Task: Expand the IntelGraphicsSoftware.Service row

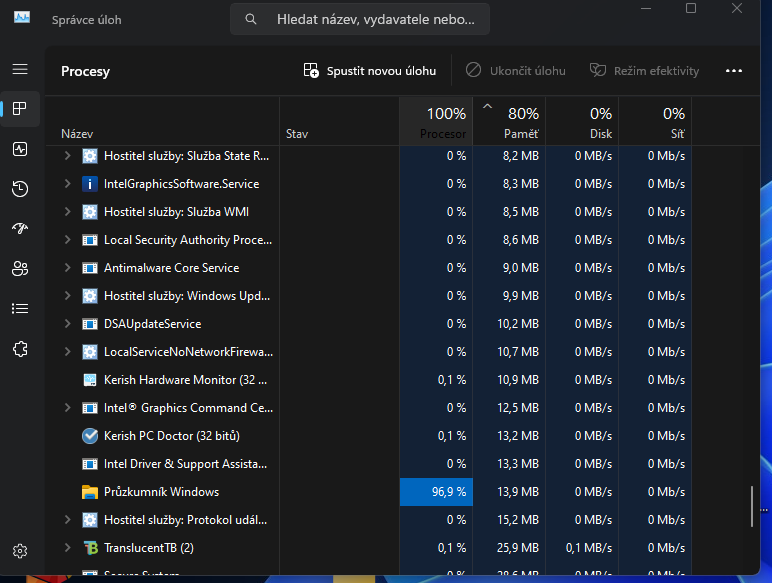Action: click(67, 184)
